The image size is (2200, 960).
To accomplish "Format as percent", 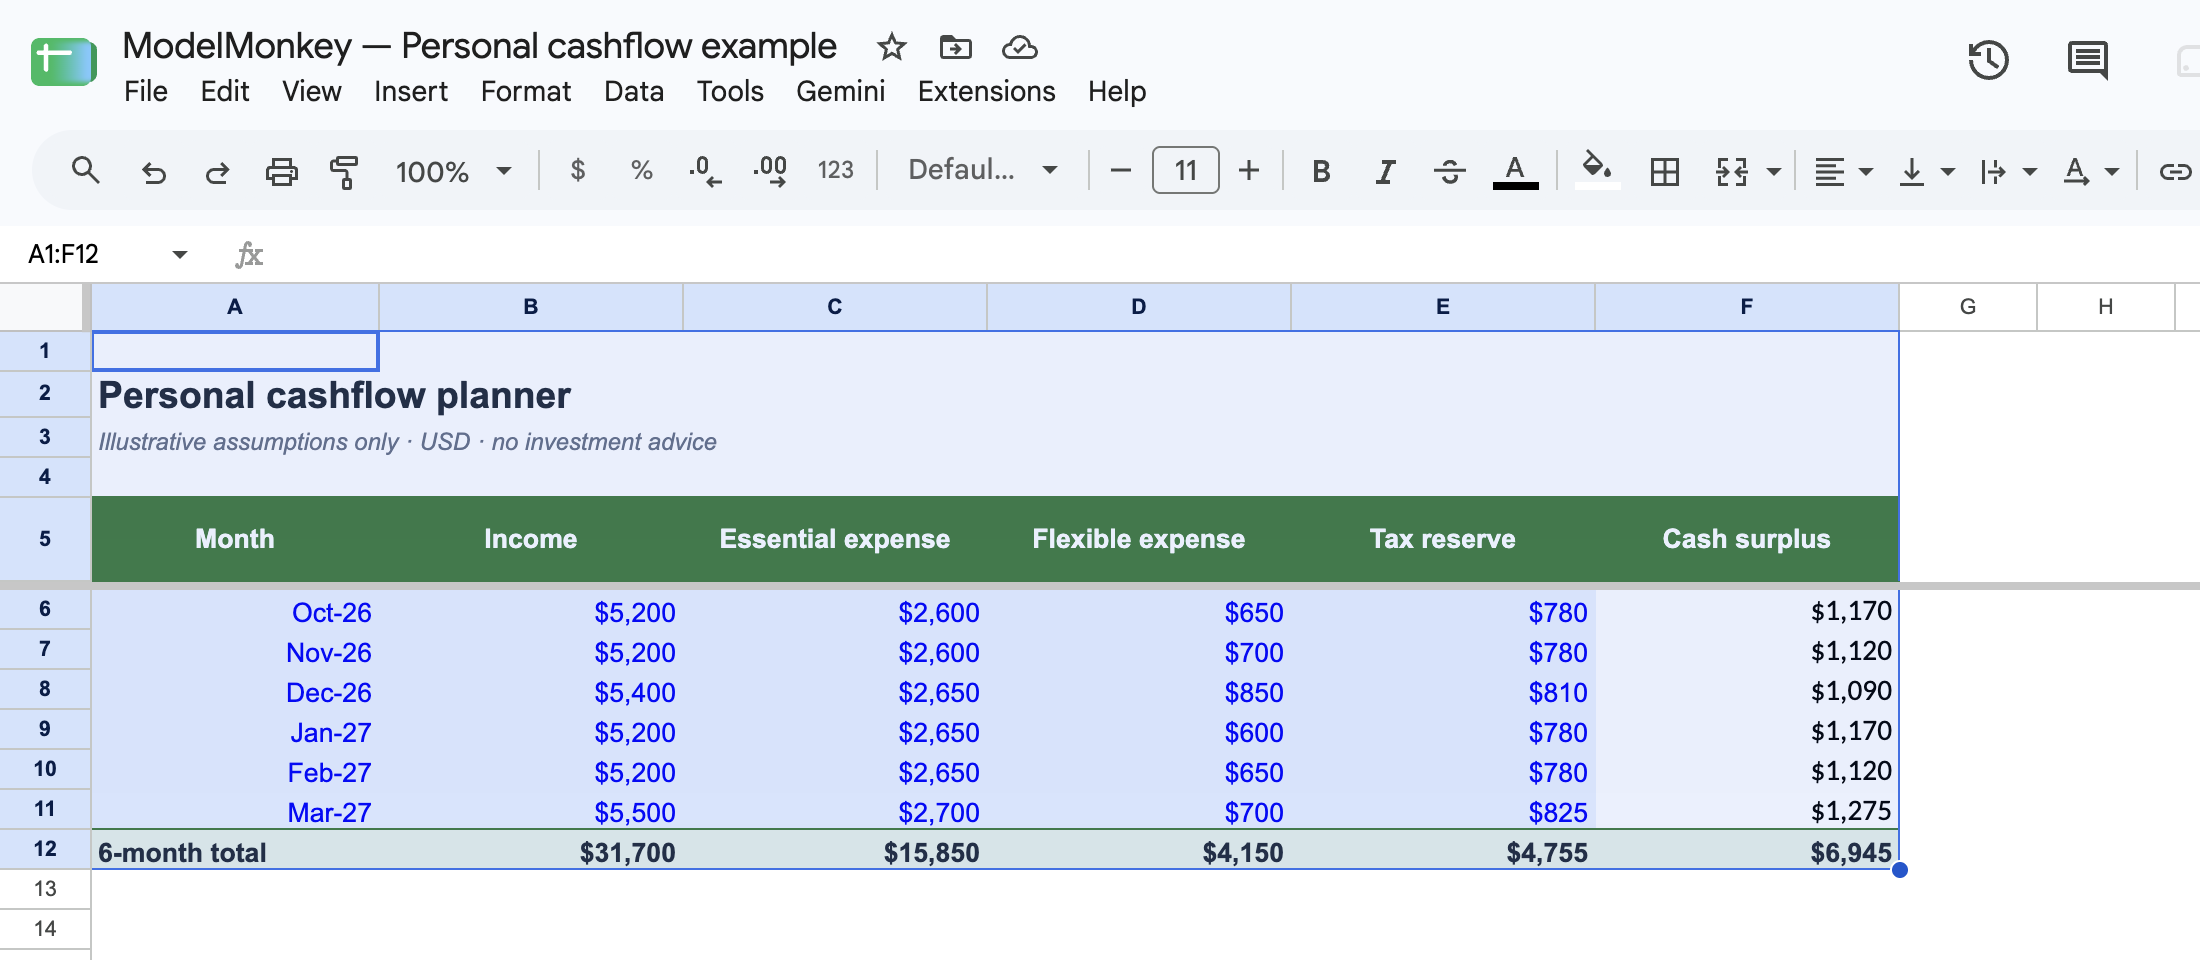I will click(641, 171).
